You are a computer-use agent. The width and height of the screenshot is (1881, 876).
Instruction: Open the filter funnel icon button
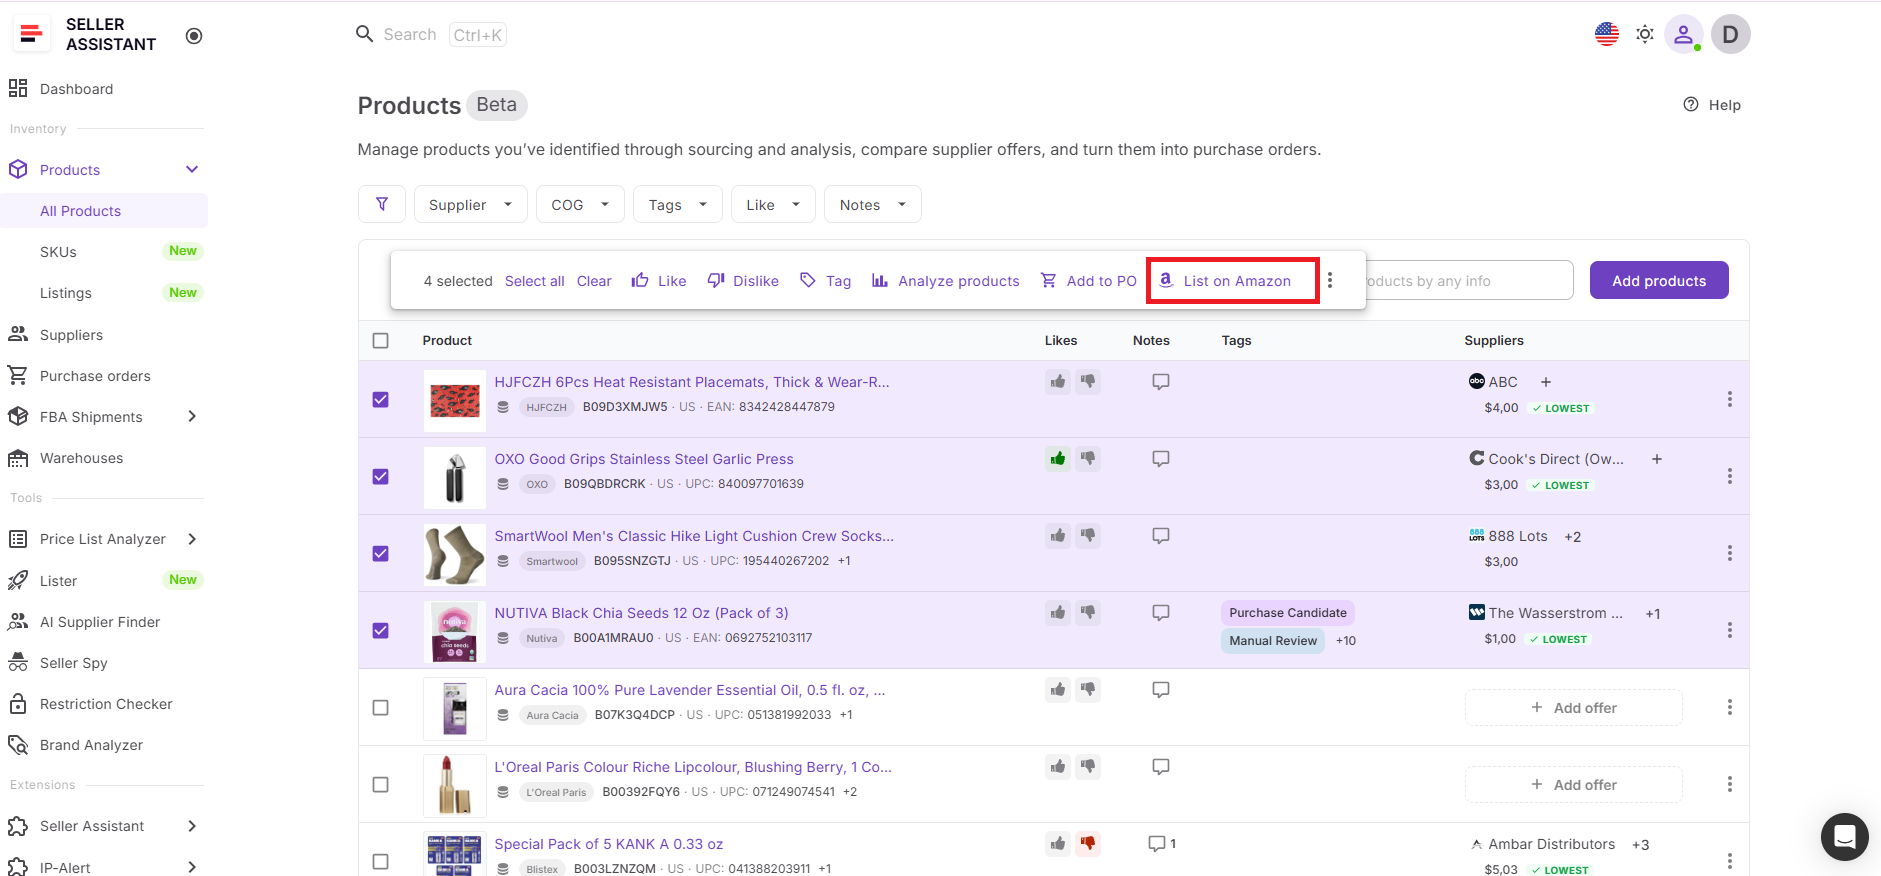pyautogui.click(x=382, y=204)
